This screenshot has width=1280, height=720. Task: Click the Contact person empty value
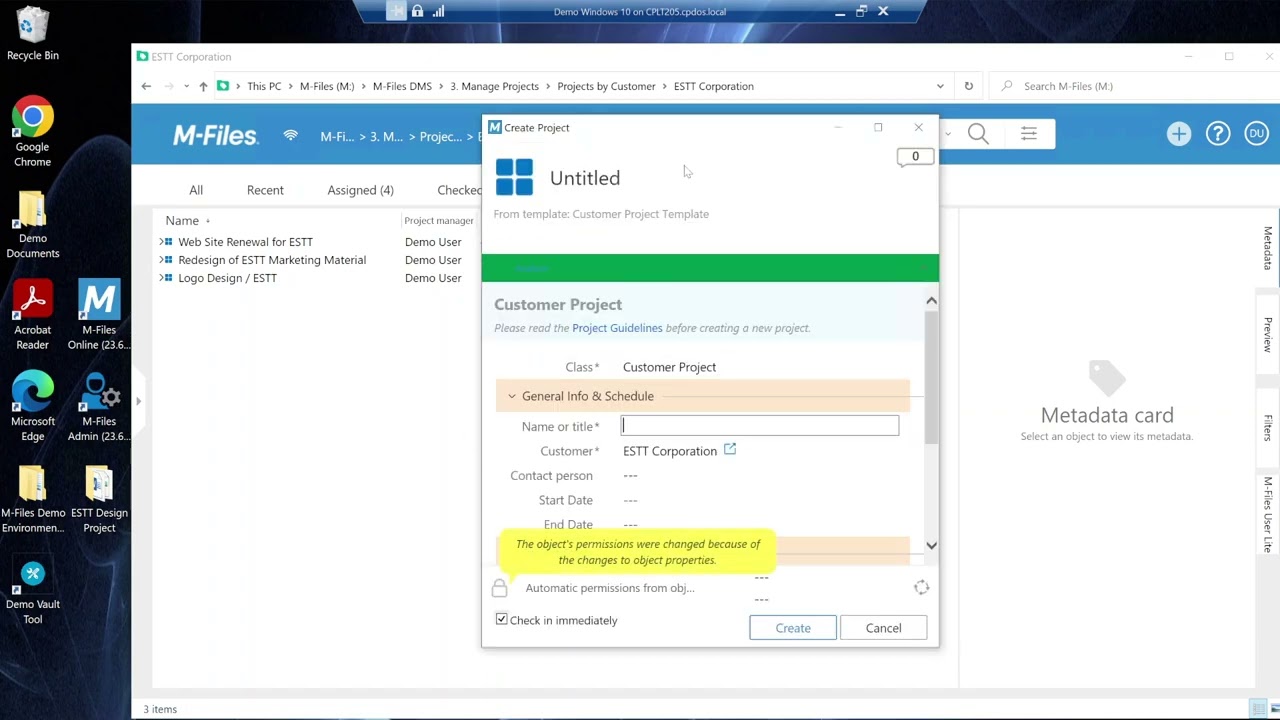pyautogui.click(x=630, y=476)
